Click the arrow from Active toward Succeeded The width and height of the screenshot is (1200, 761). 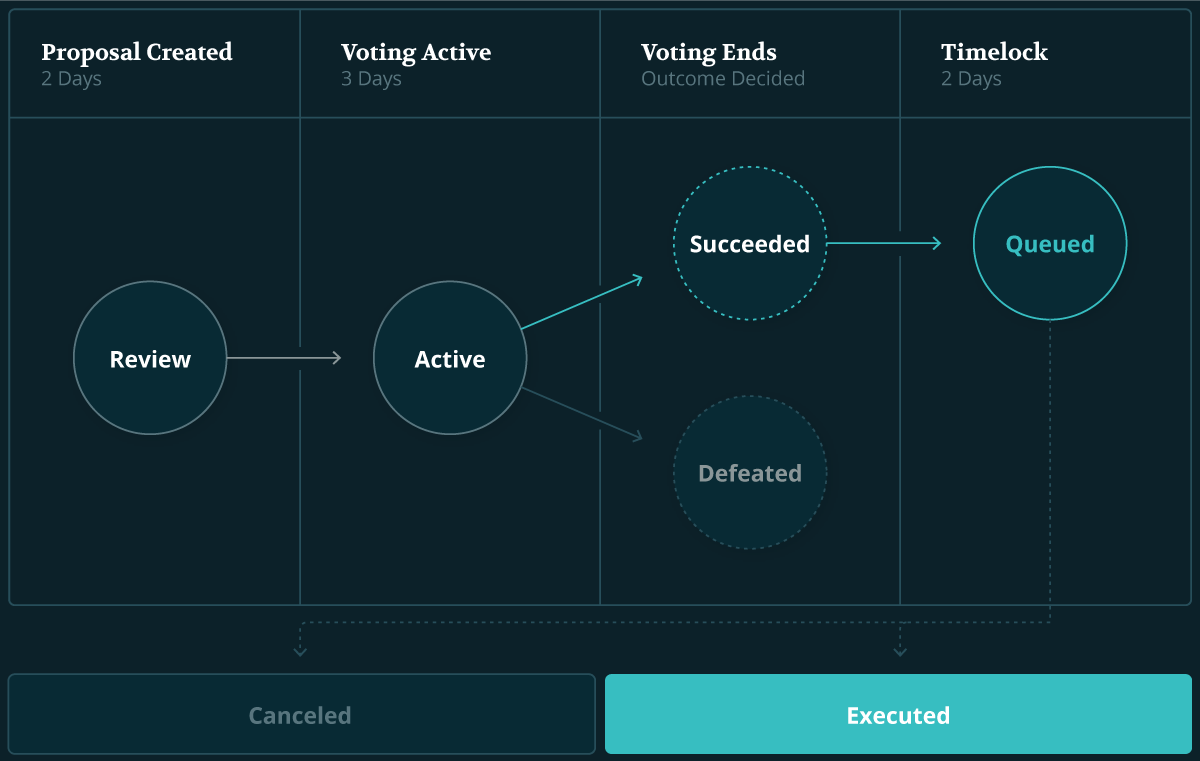(x=582, y=301)
